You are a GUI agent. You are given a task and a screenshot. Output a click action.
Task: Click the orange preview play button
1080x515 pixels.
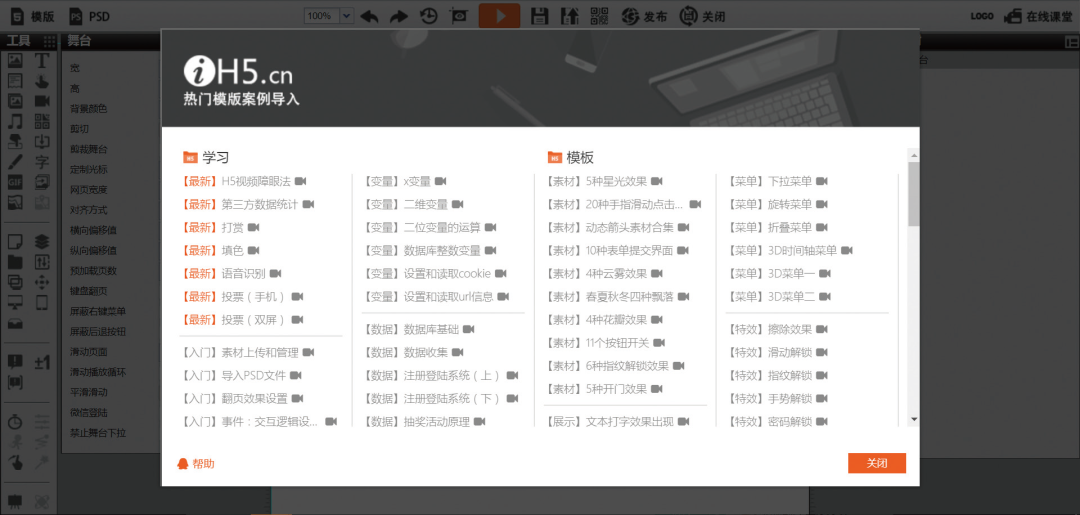(499, 16)
